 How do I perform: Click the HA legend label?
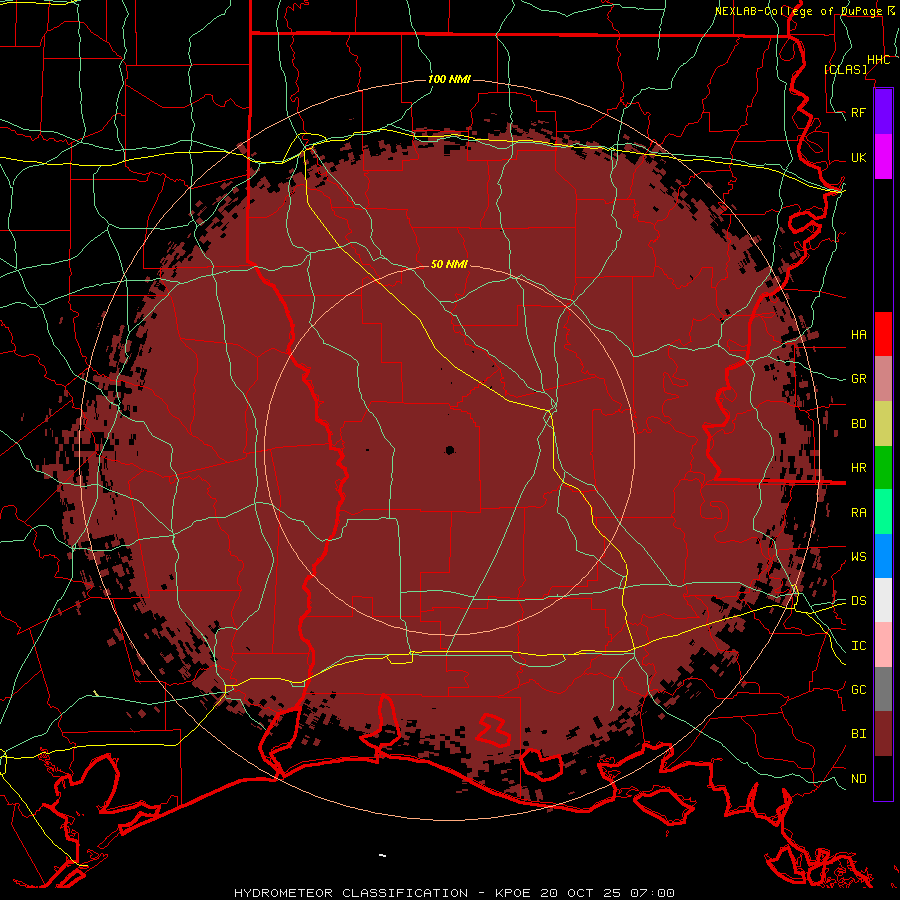click(859, 334)
